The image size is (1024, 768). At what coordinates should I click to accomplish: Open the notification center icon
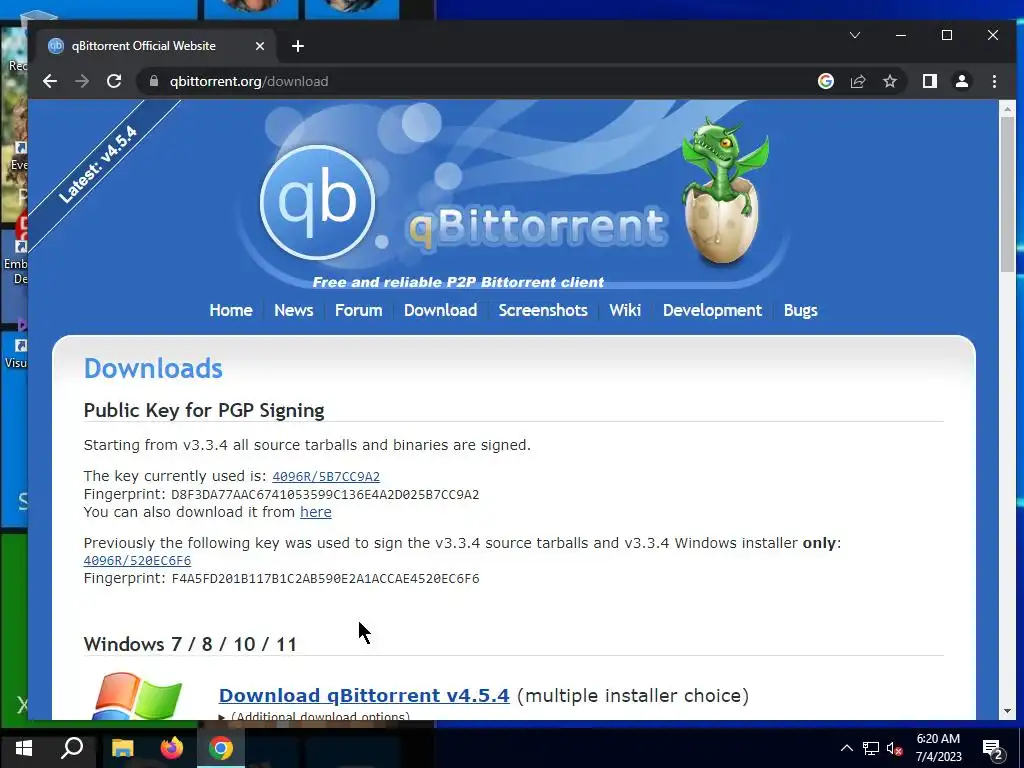click(x=992, y=749)
